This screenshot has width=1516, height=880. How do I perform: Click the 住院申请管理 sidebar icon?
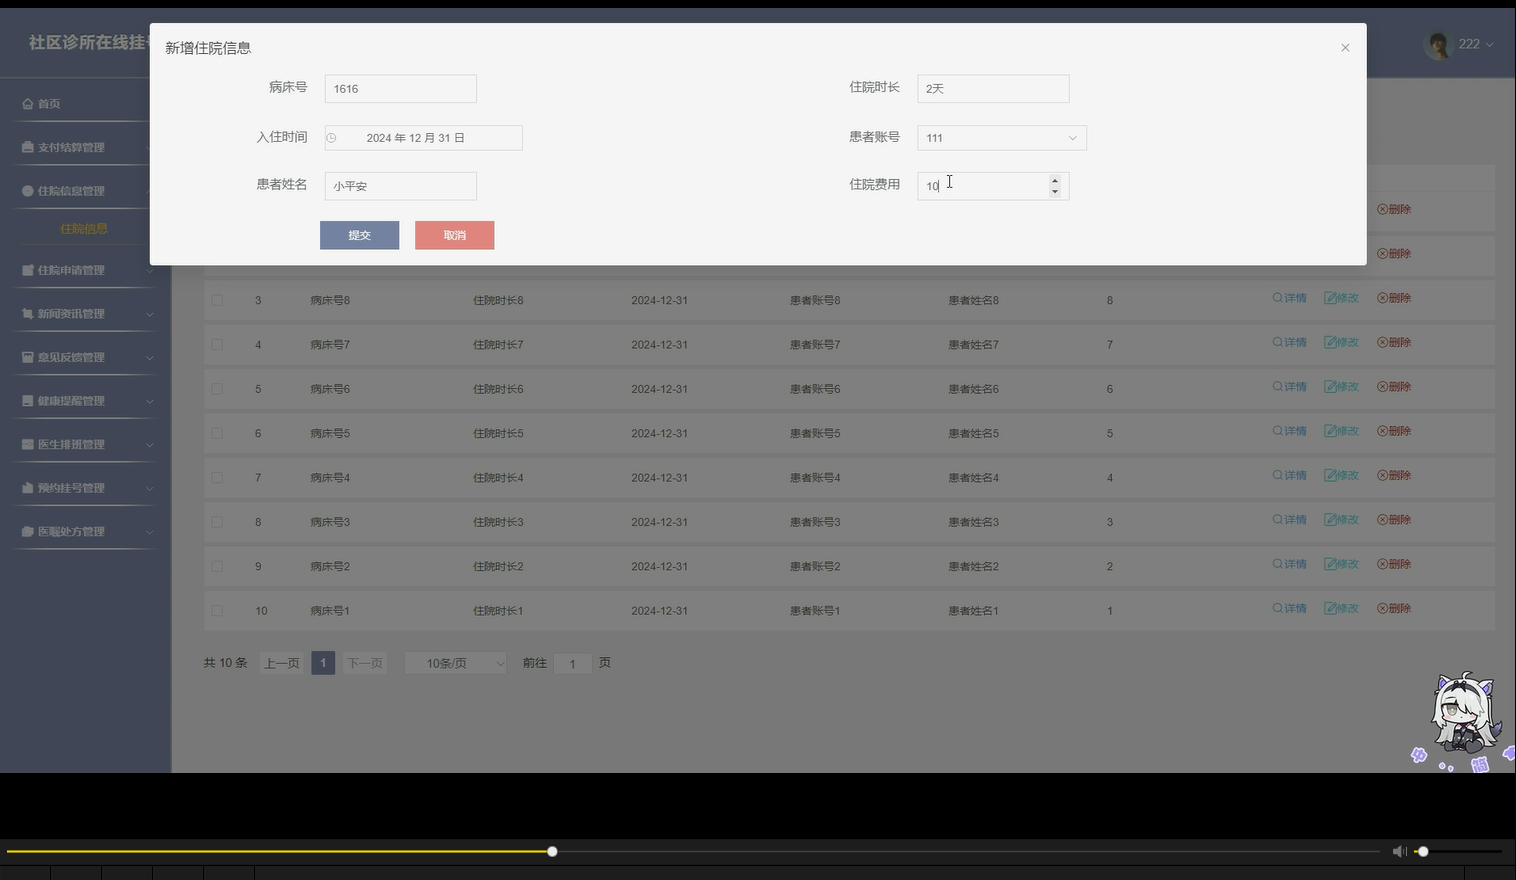(x=28, y=270)
